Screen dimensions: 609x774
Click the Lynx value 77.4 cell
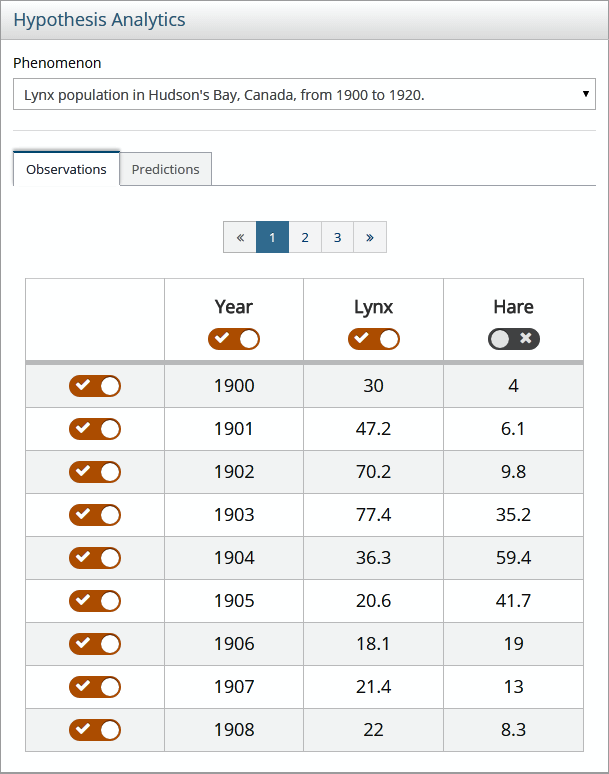(373, 515)
